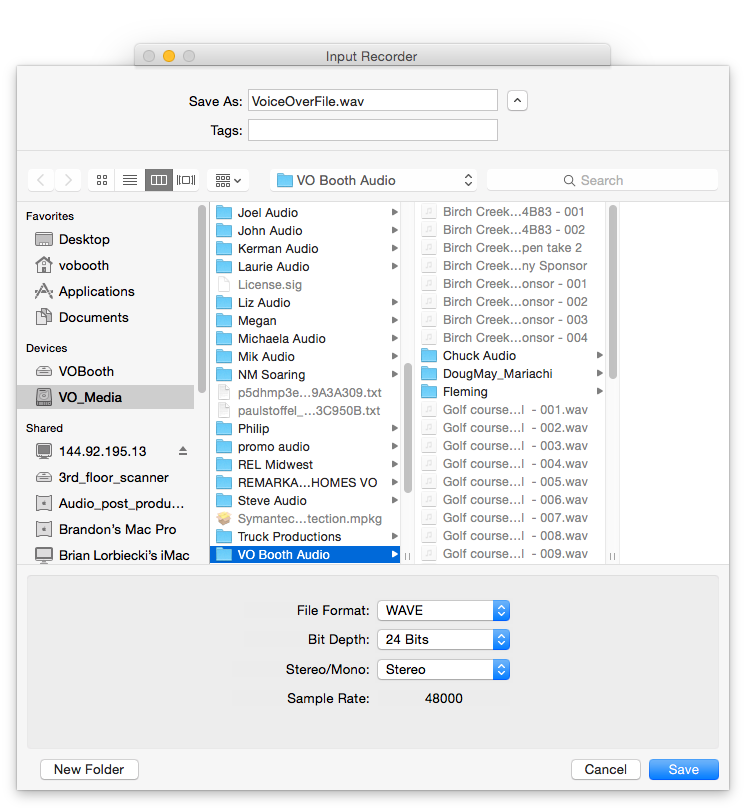
Task: Open Brandon's Mac Pro
Action: tap(107, 529)
